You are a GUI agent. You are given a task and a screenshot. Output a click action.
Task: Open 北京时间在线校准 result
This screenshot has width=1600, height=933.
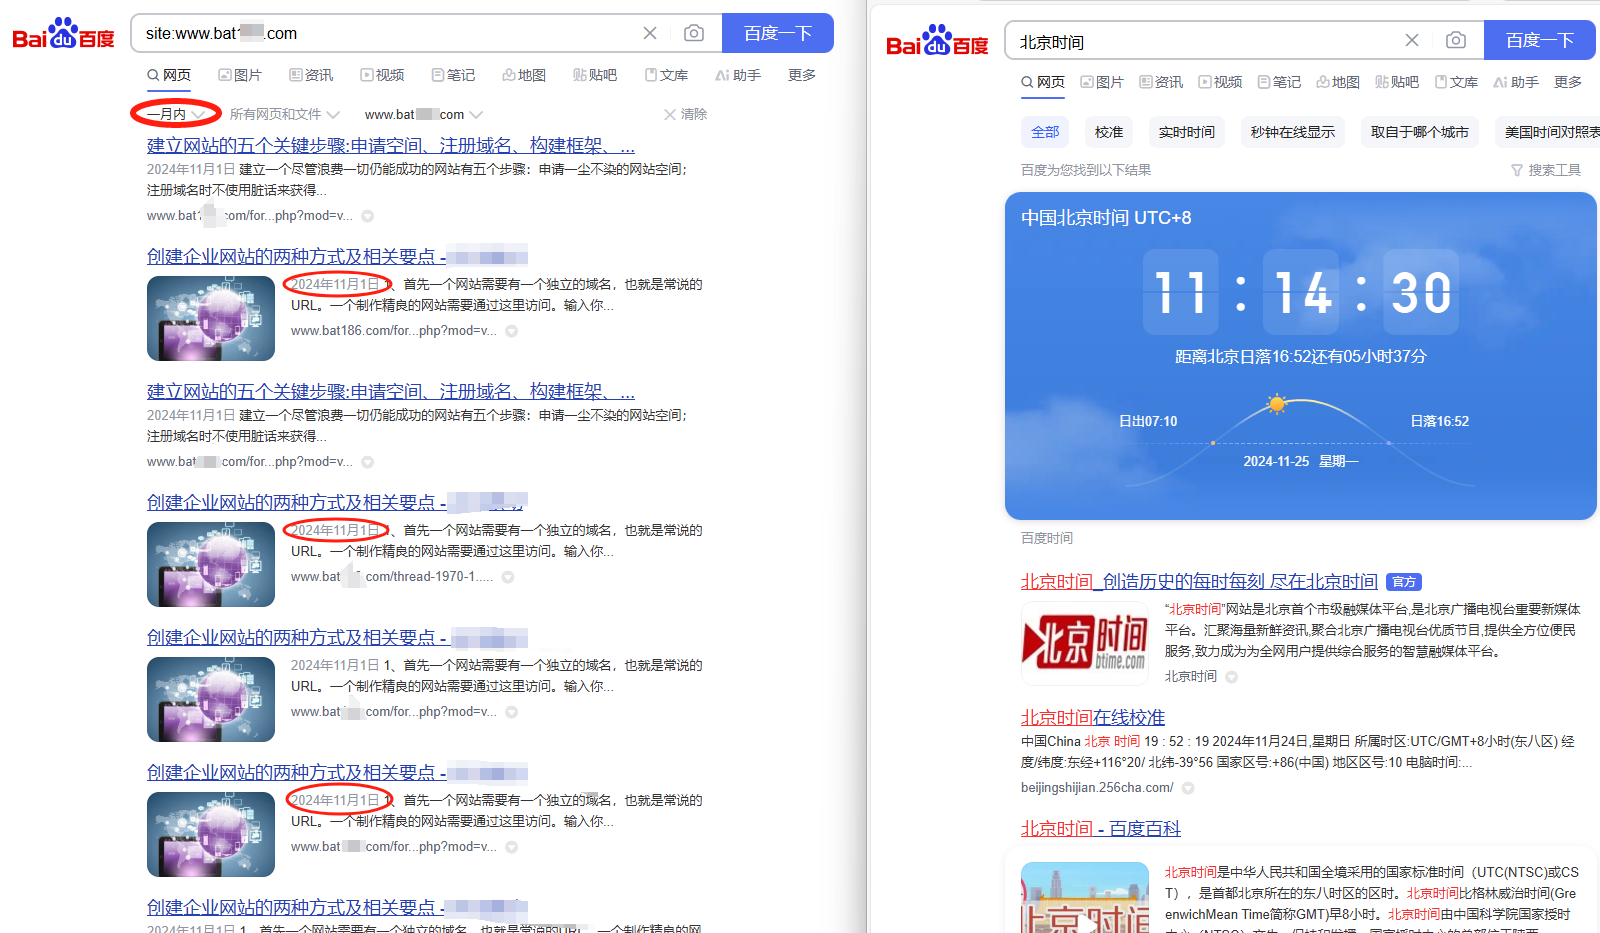(1093, 718)
